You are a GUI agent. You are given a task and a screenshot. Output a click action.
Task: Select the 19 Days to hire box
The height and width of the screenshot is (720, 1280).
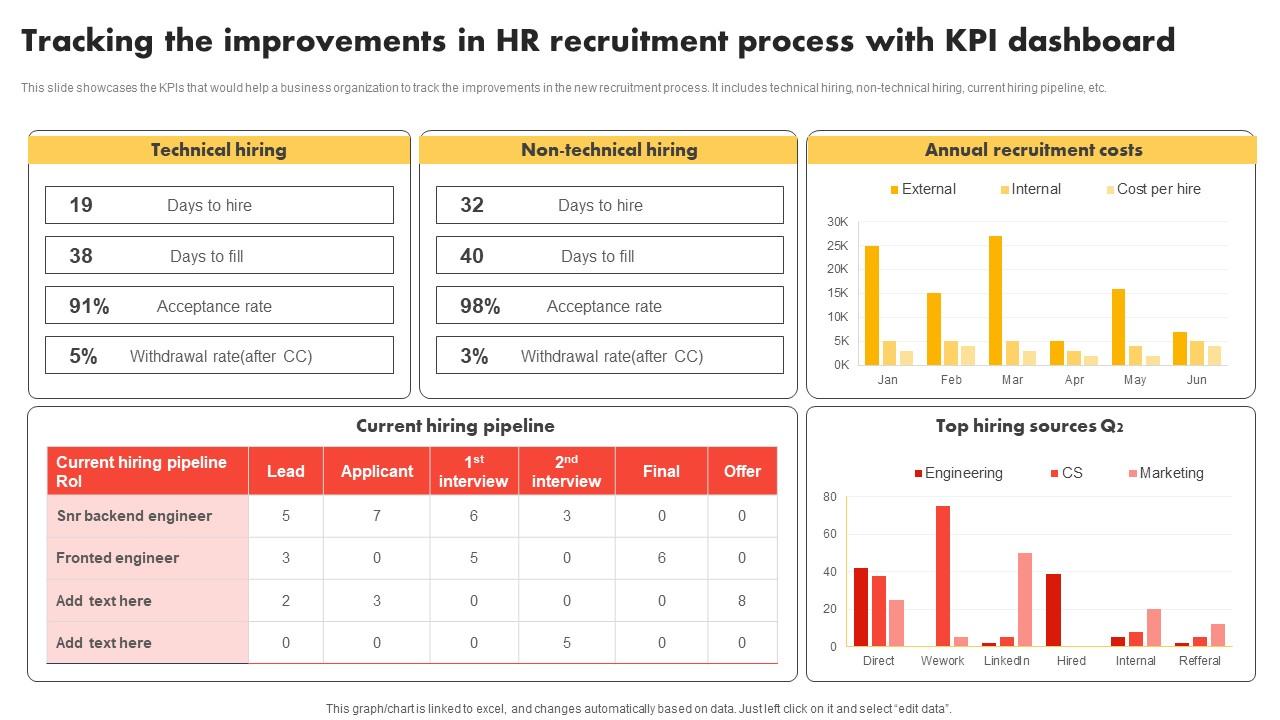click(219, 205)
